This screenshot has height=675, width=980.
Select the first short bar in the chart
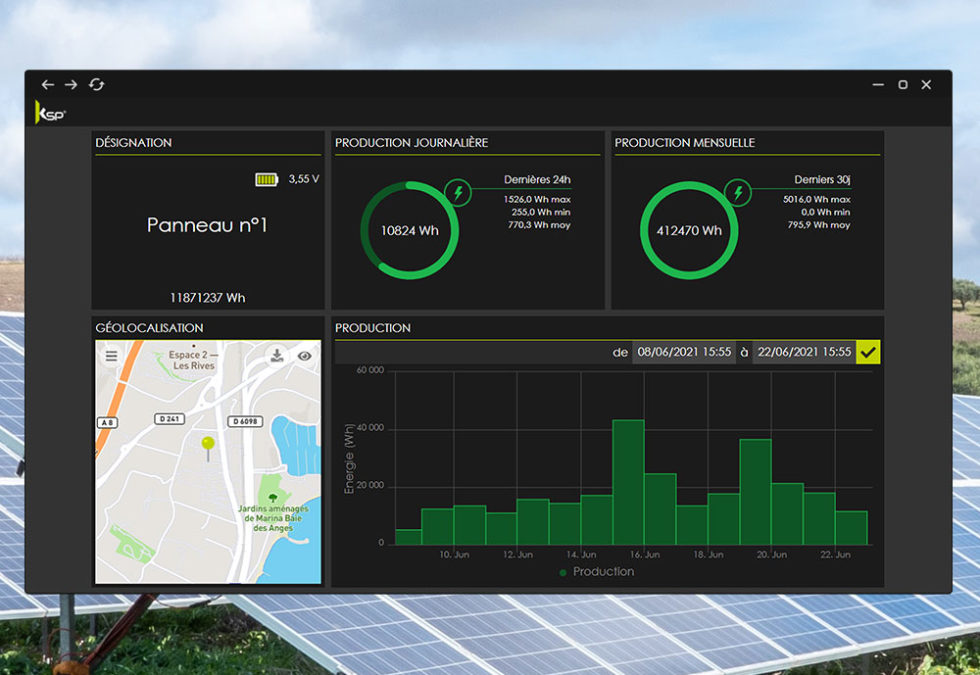[x=409, y=537]
